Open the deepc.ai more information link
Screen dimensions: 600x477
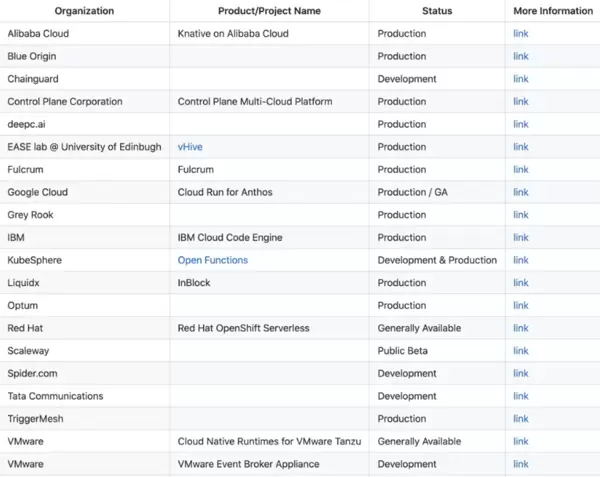[520, 124]
